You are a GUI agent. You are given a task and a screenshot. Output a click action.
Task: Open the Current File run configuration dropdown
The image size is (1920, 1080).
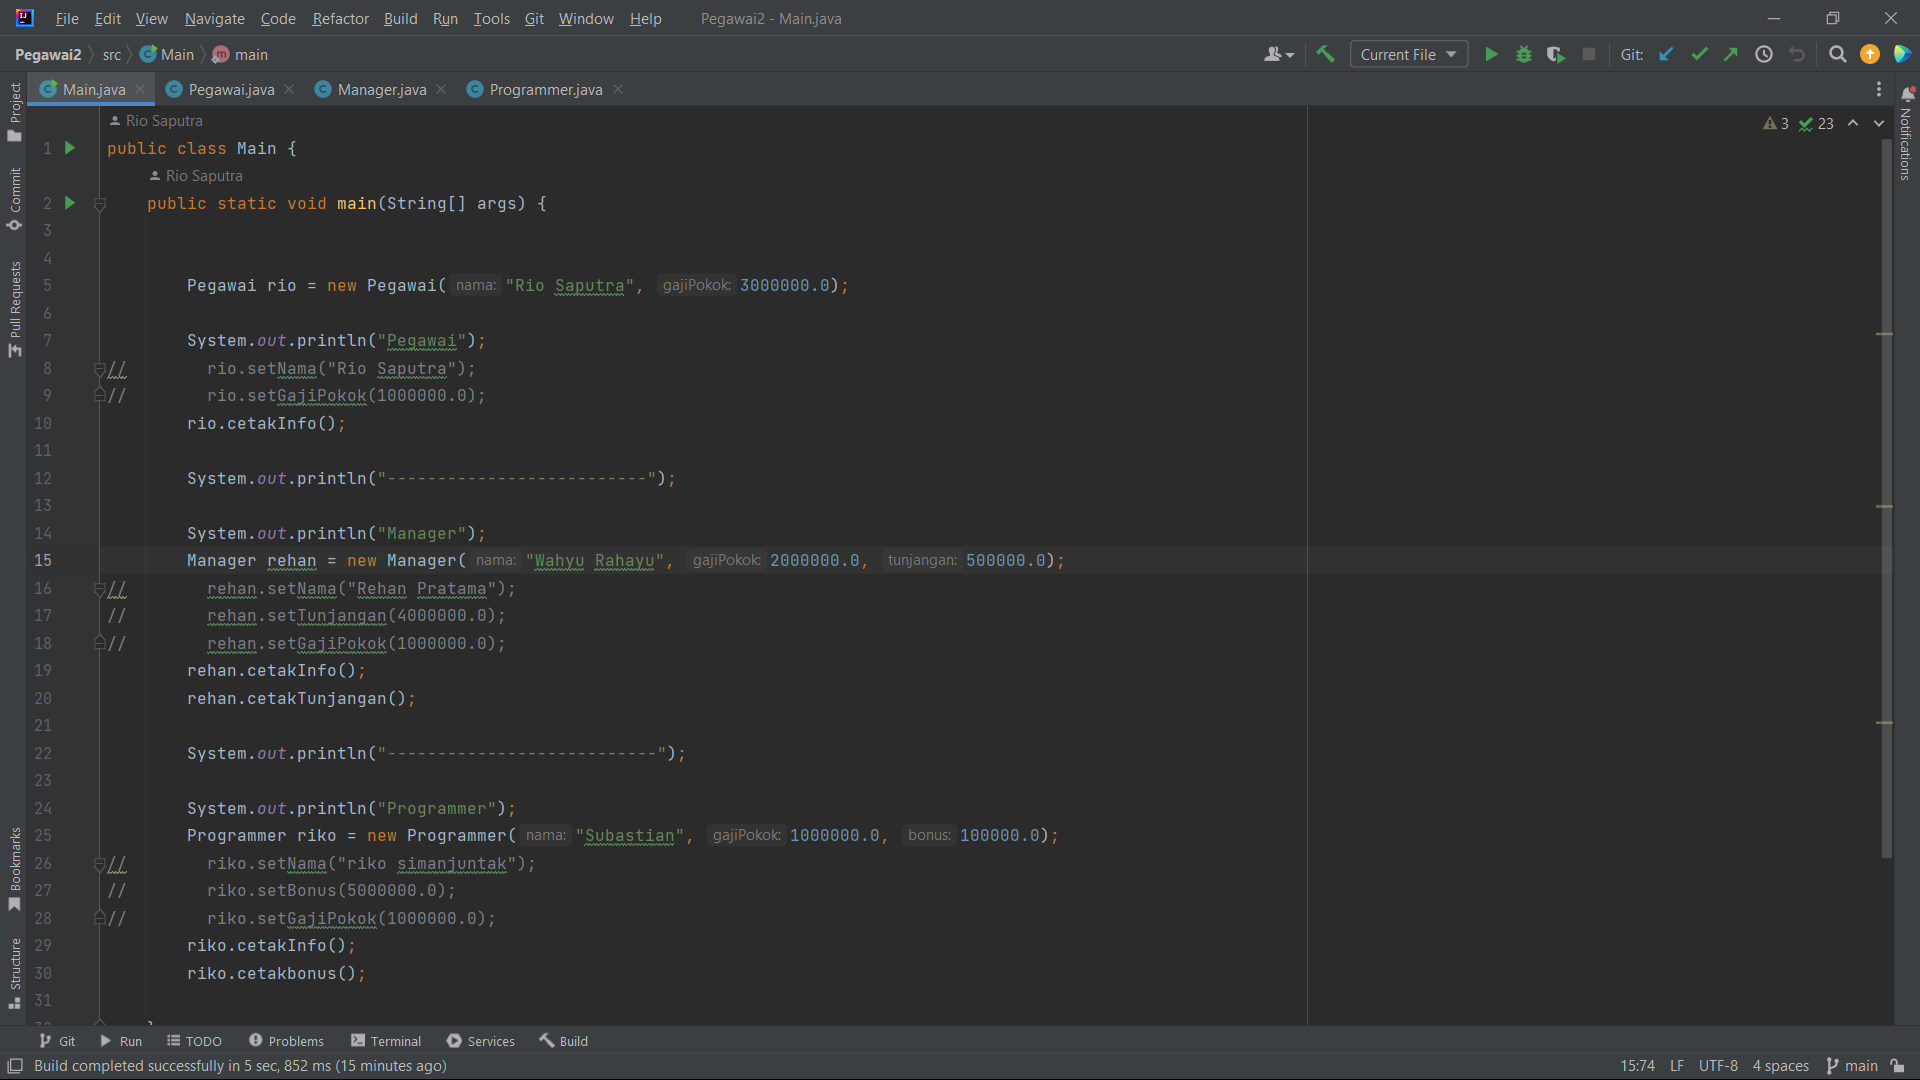coord(1408,54)
